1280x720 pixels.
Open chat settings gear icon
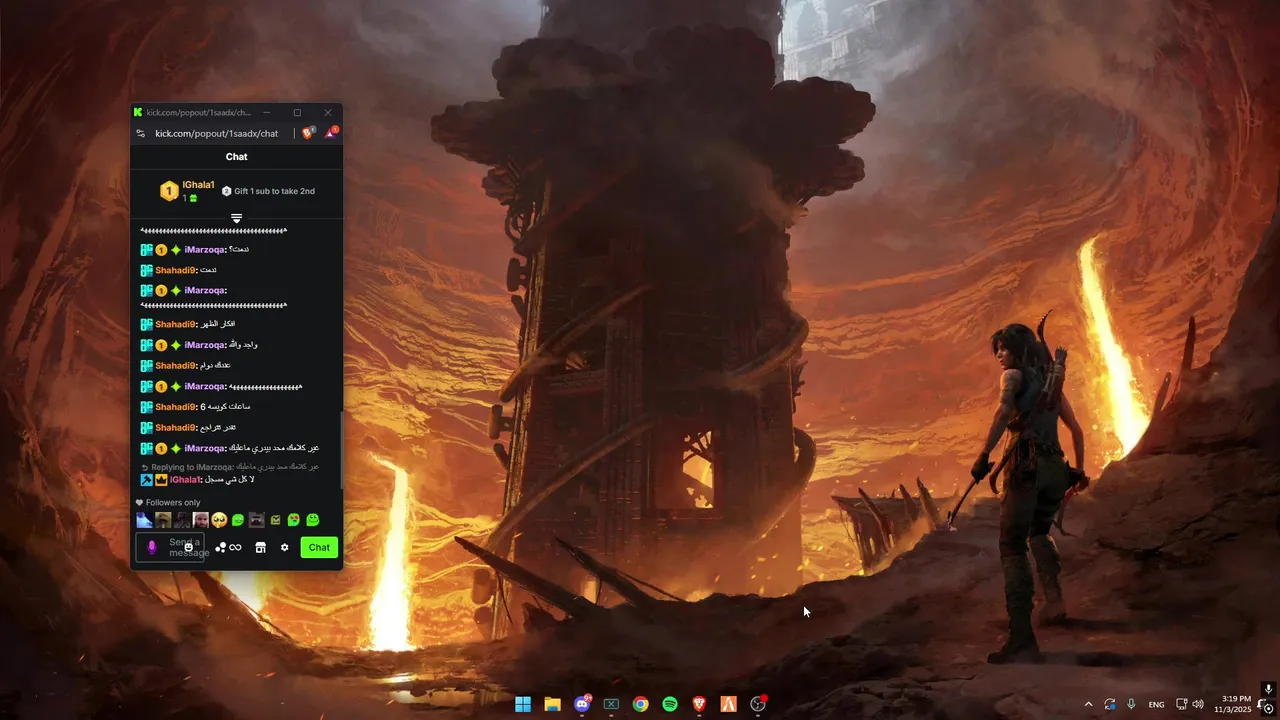point(284,547)
